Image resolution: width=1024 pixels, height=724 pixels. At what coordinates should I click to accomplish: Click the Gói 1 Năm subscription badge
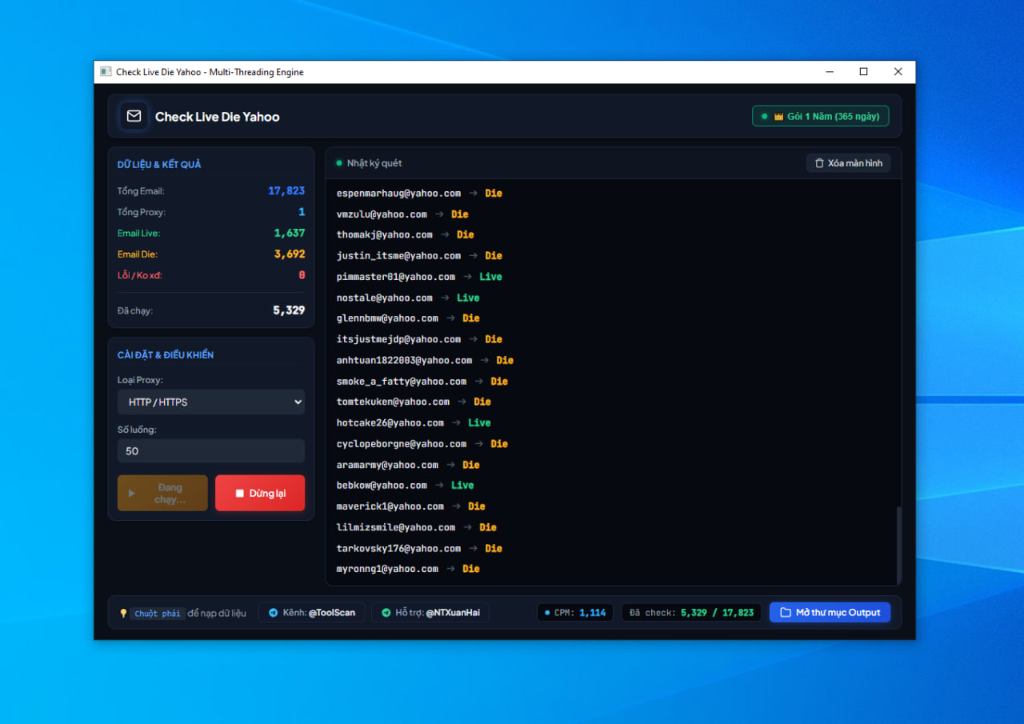pos(820,116)
